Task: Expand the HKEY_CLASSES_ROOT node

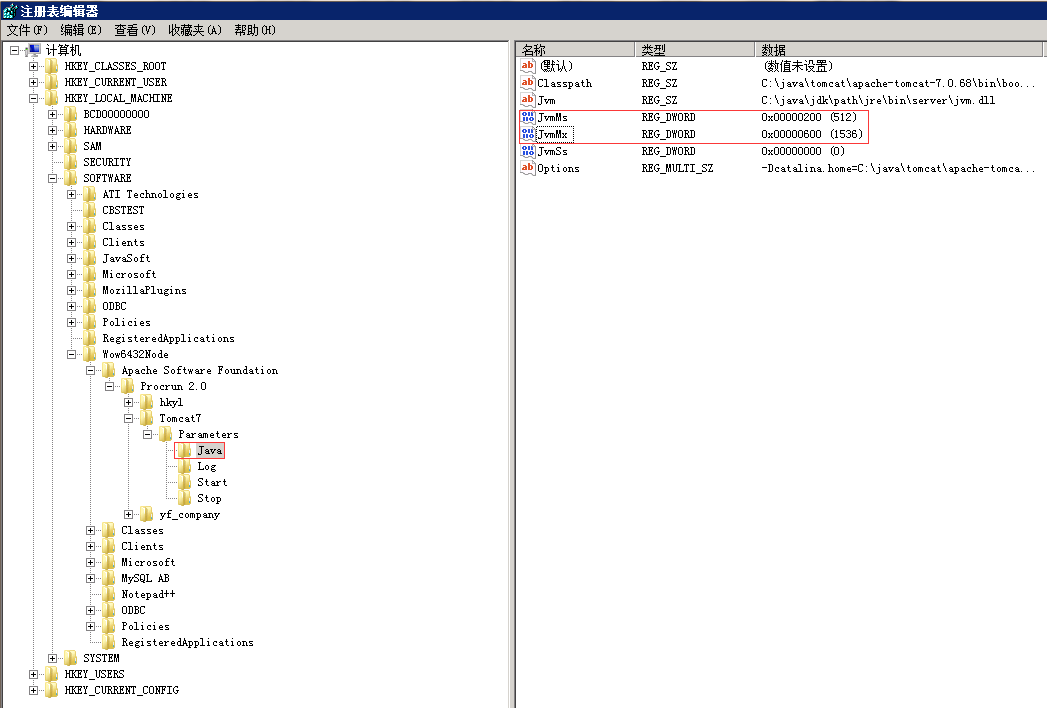Action: 33,66
